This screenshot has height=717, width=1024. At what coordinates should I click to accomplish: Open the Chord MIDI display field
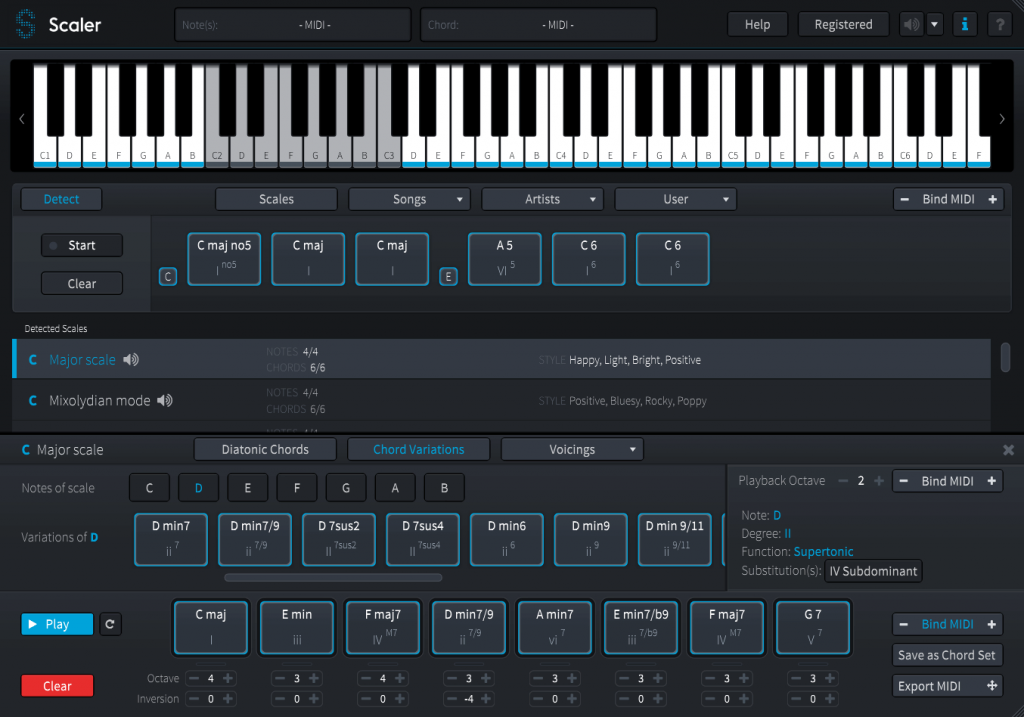pyautogui.click(x=538, y=25)
